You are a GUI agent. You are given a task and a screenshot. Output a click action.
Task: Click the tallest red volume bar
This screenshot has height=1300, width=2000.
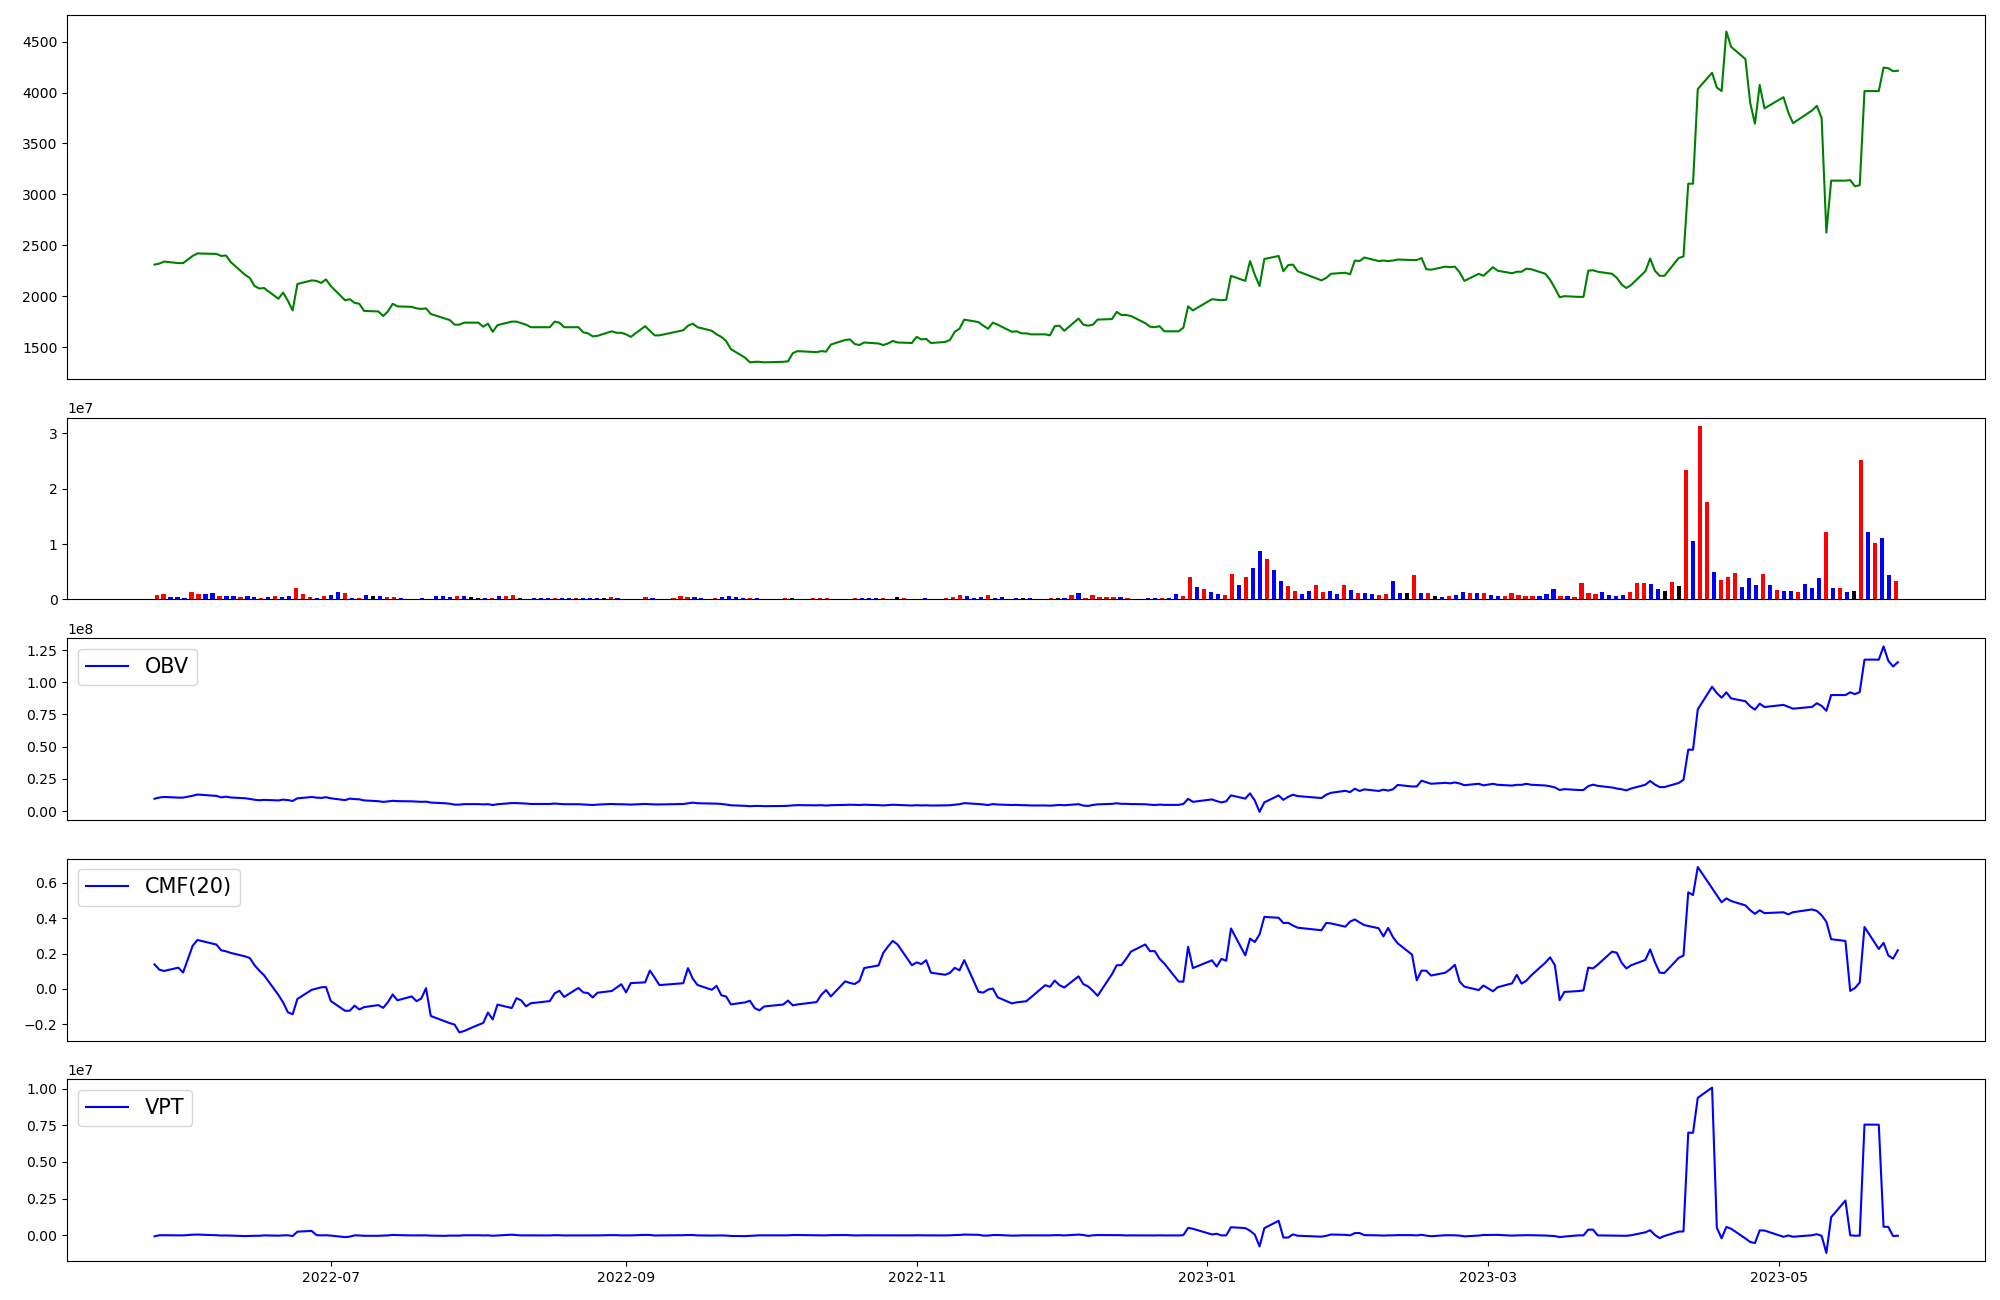[1700, 510]
